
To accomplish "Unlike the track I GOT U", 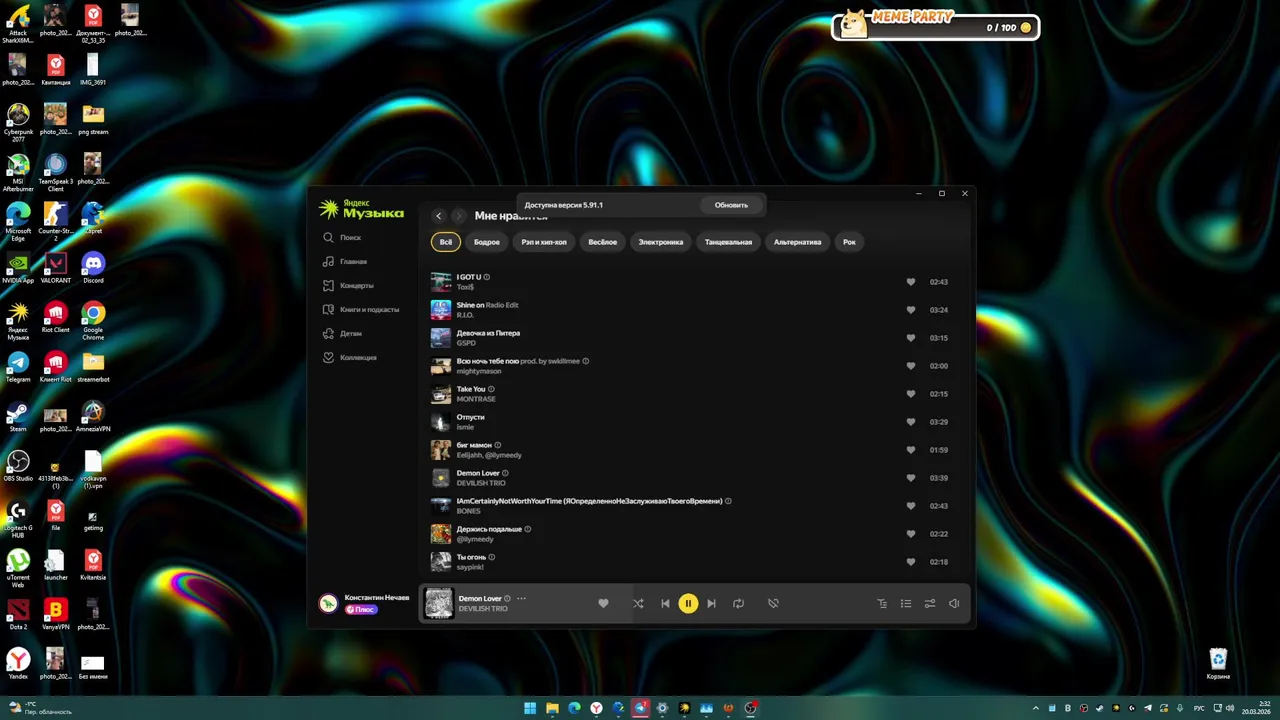I will 911,282.
